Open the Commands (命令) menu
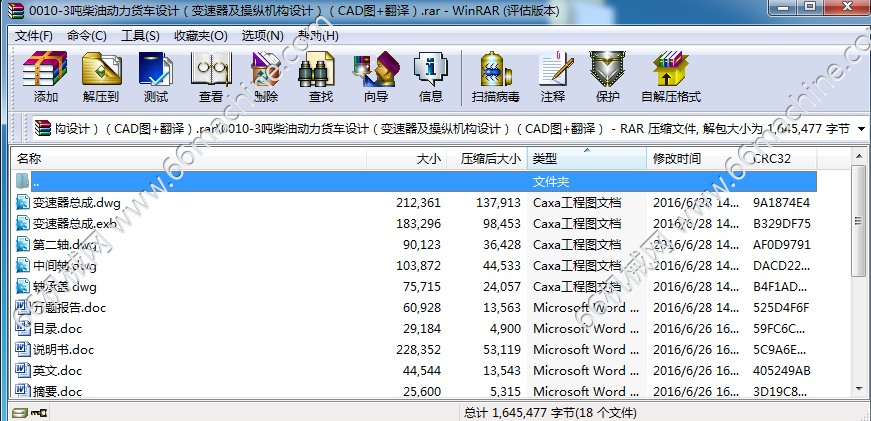 click(x=87, y=36)
